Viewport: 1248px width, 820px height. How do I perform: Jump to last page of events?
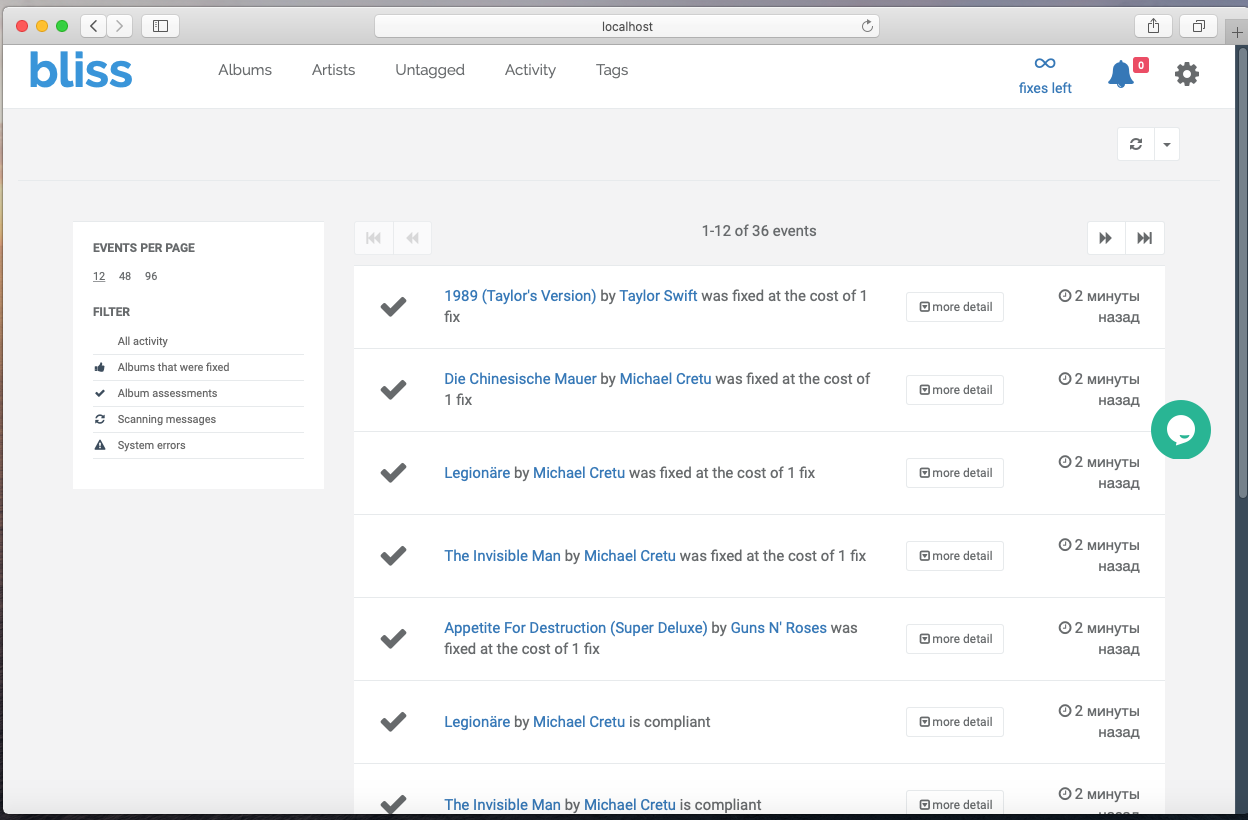(1145, 238)
